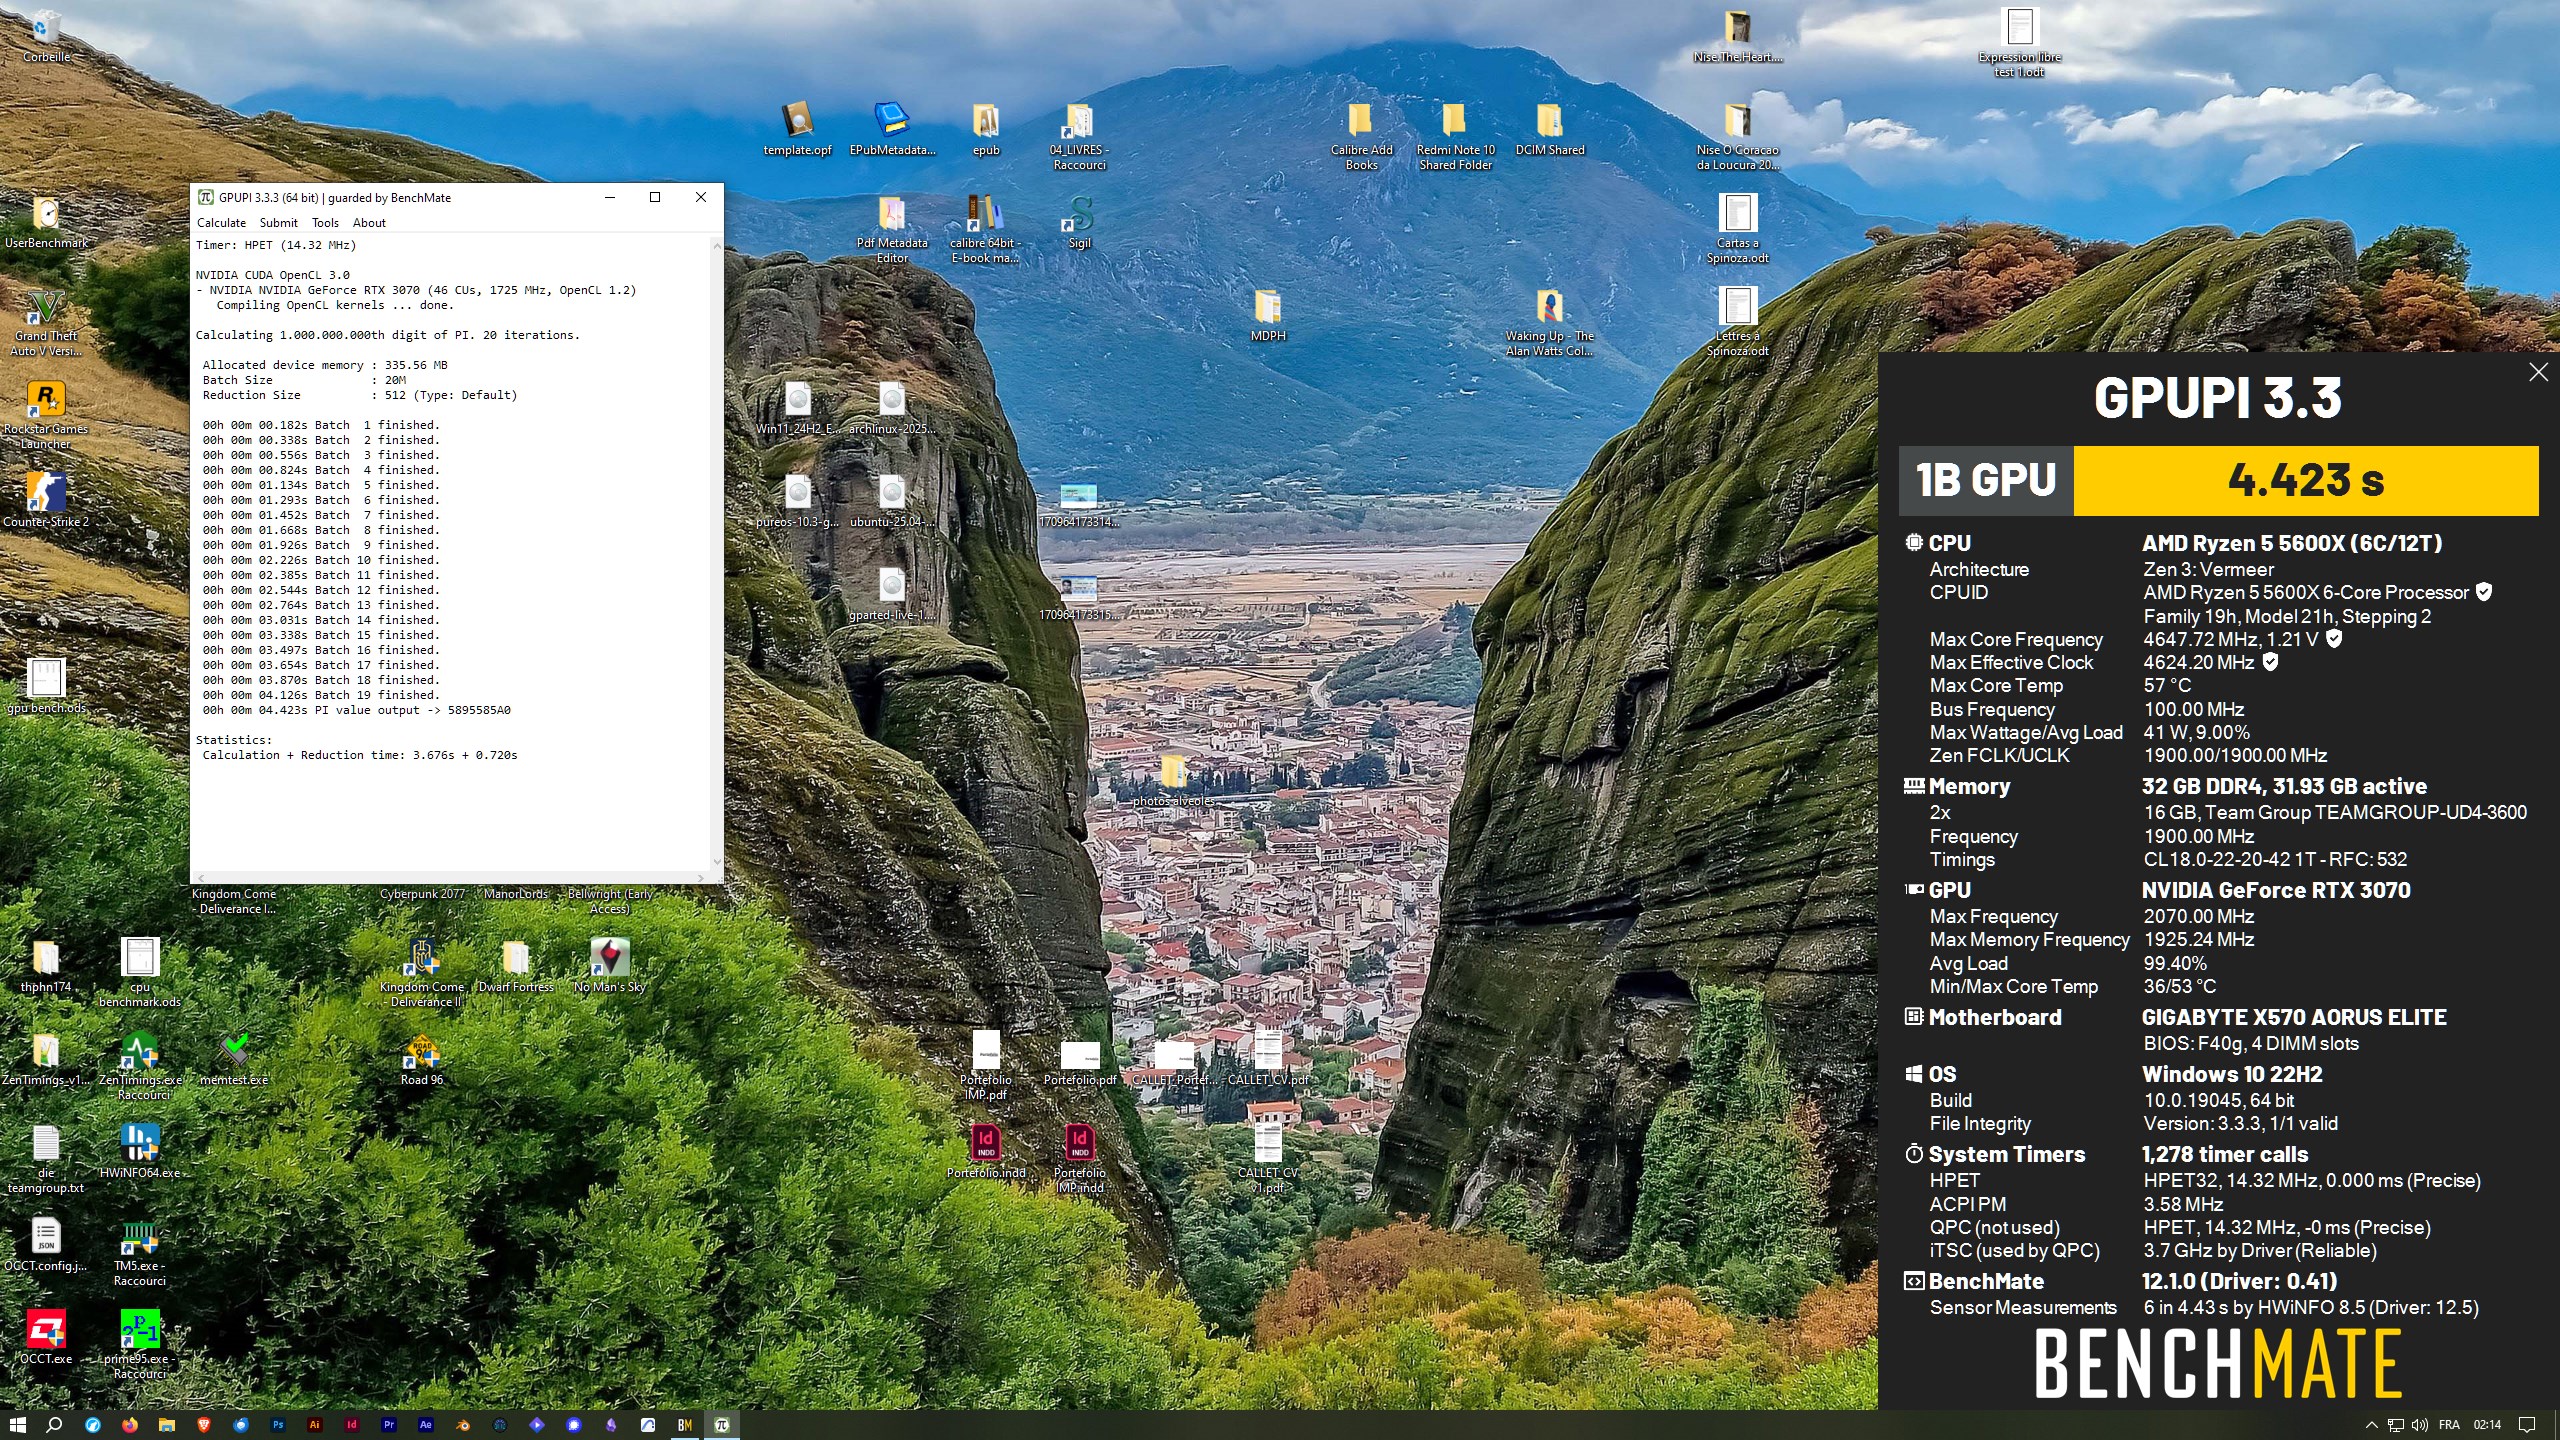Open the Submit menu in GPUPI
The image size is (2560, 1440).
click(x=278, y=223)
